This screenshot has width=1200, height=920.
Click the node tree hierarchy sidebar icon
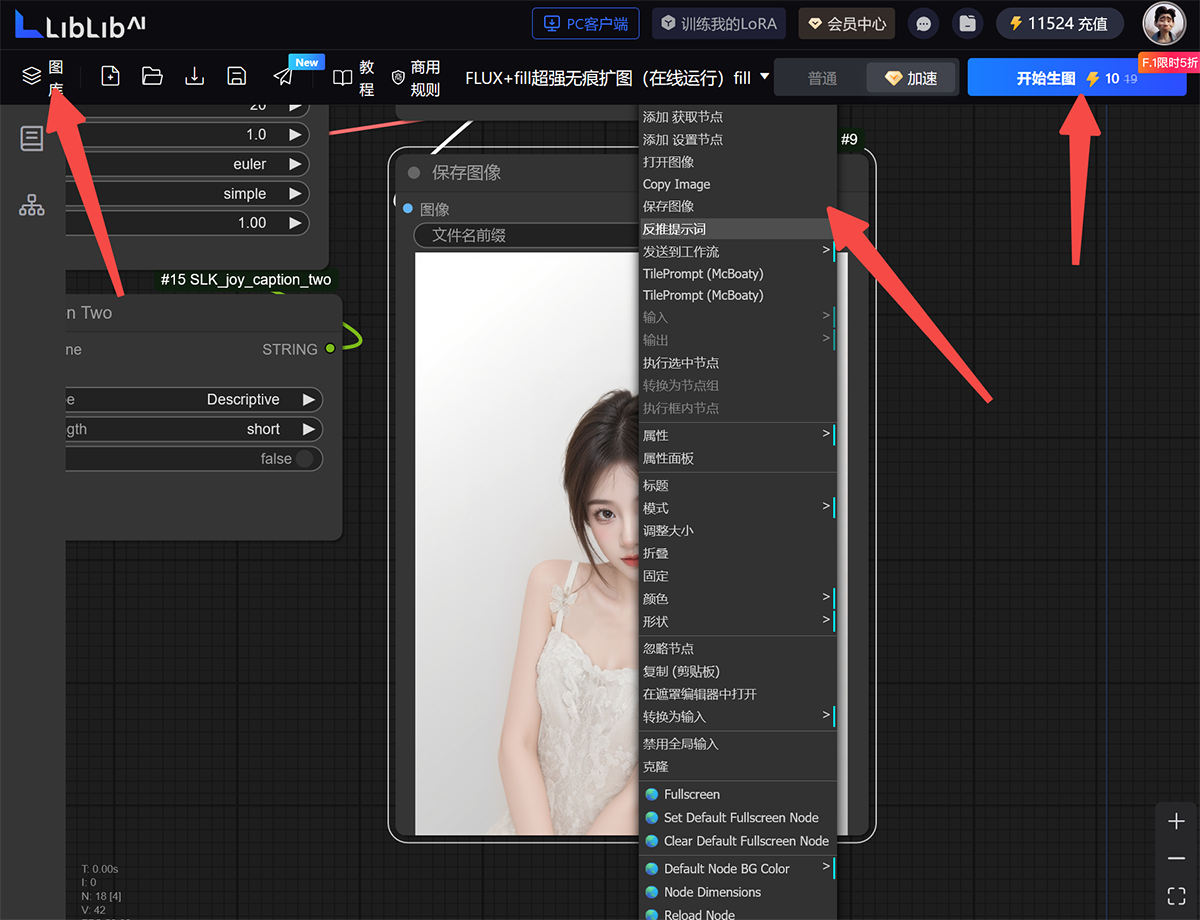[32, 205]
